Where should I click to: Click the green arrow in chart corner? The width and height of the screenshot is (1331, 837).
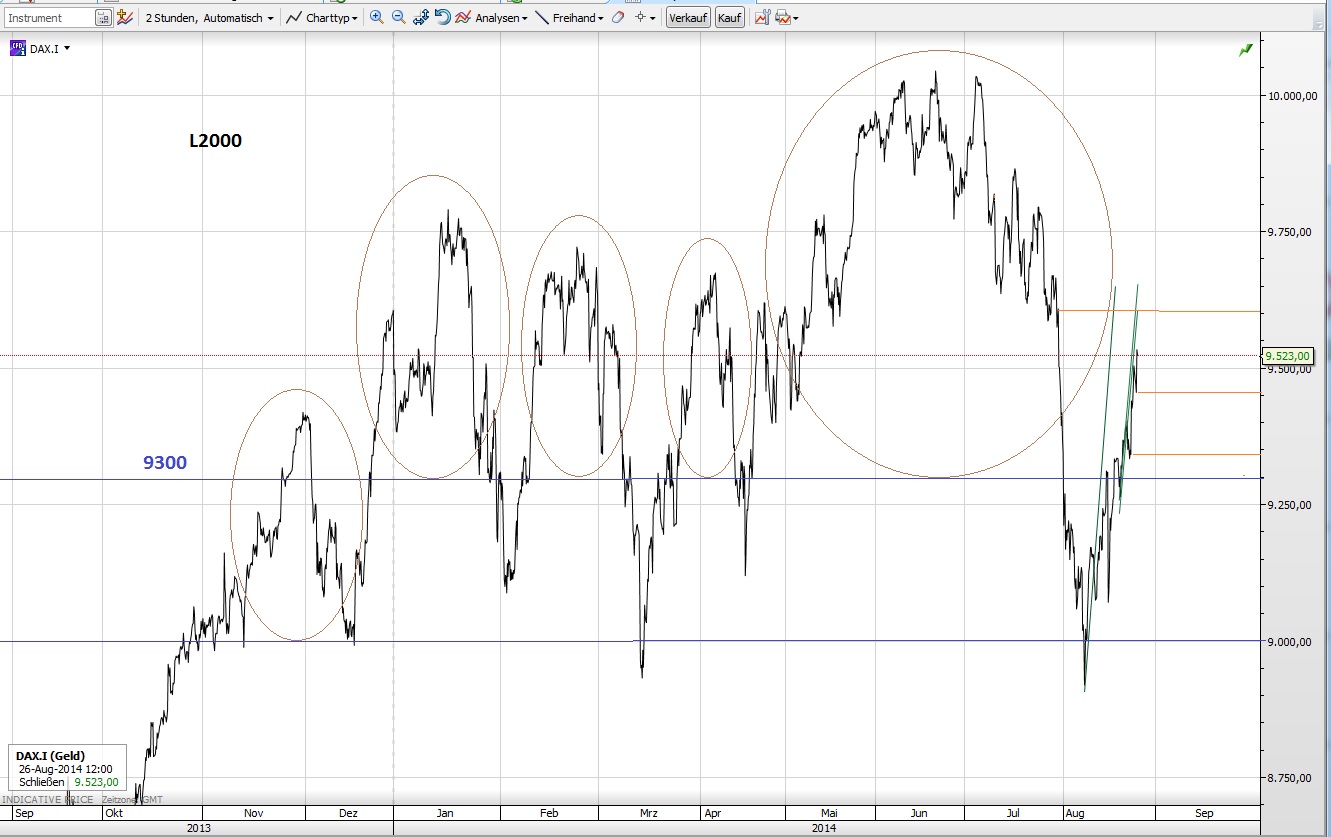[x=1246, y=50]
